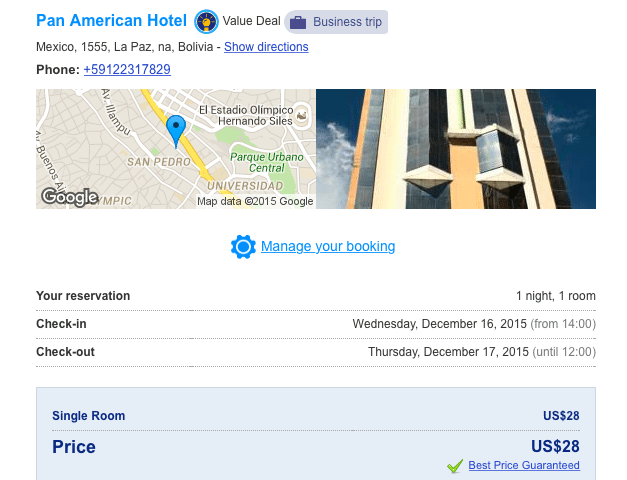Open the Best Price Guaranteed link
627x480 pixels.
[524, 465]
